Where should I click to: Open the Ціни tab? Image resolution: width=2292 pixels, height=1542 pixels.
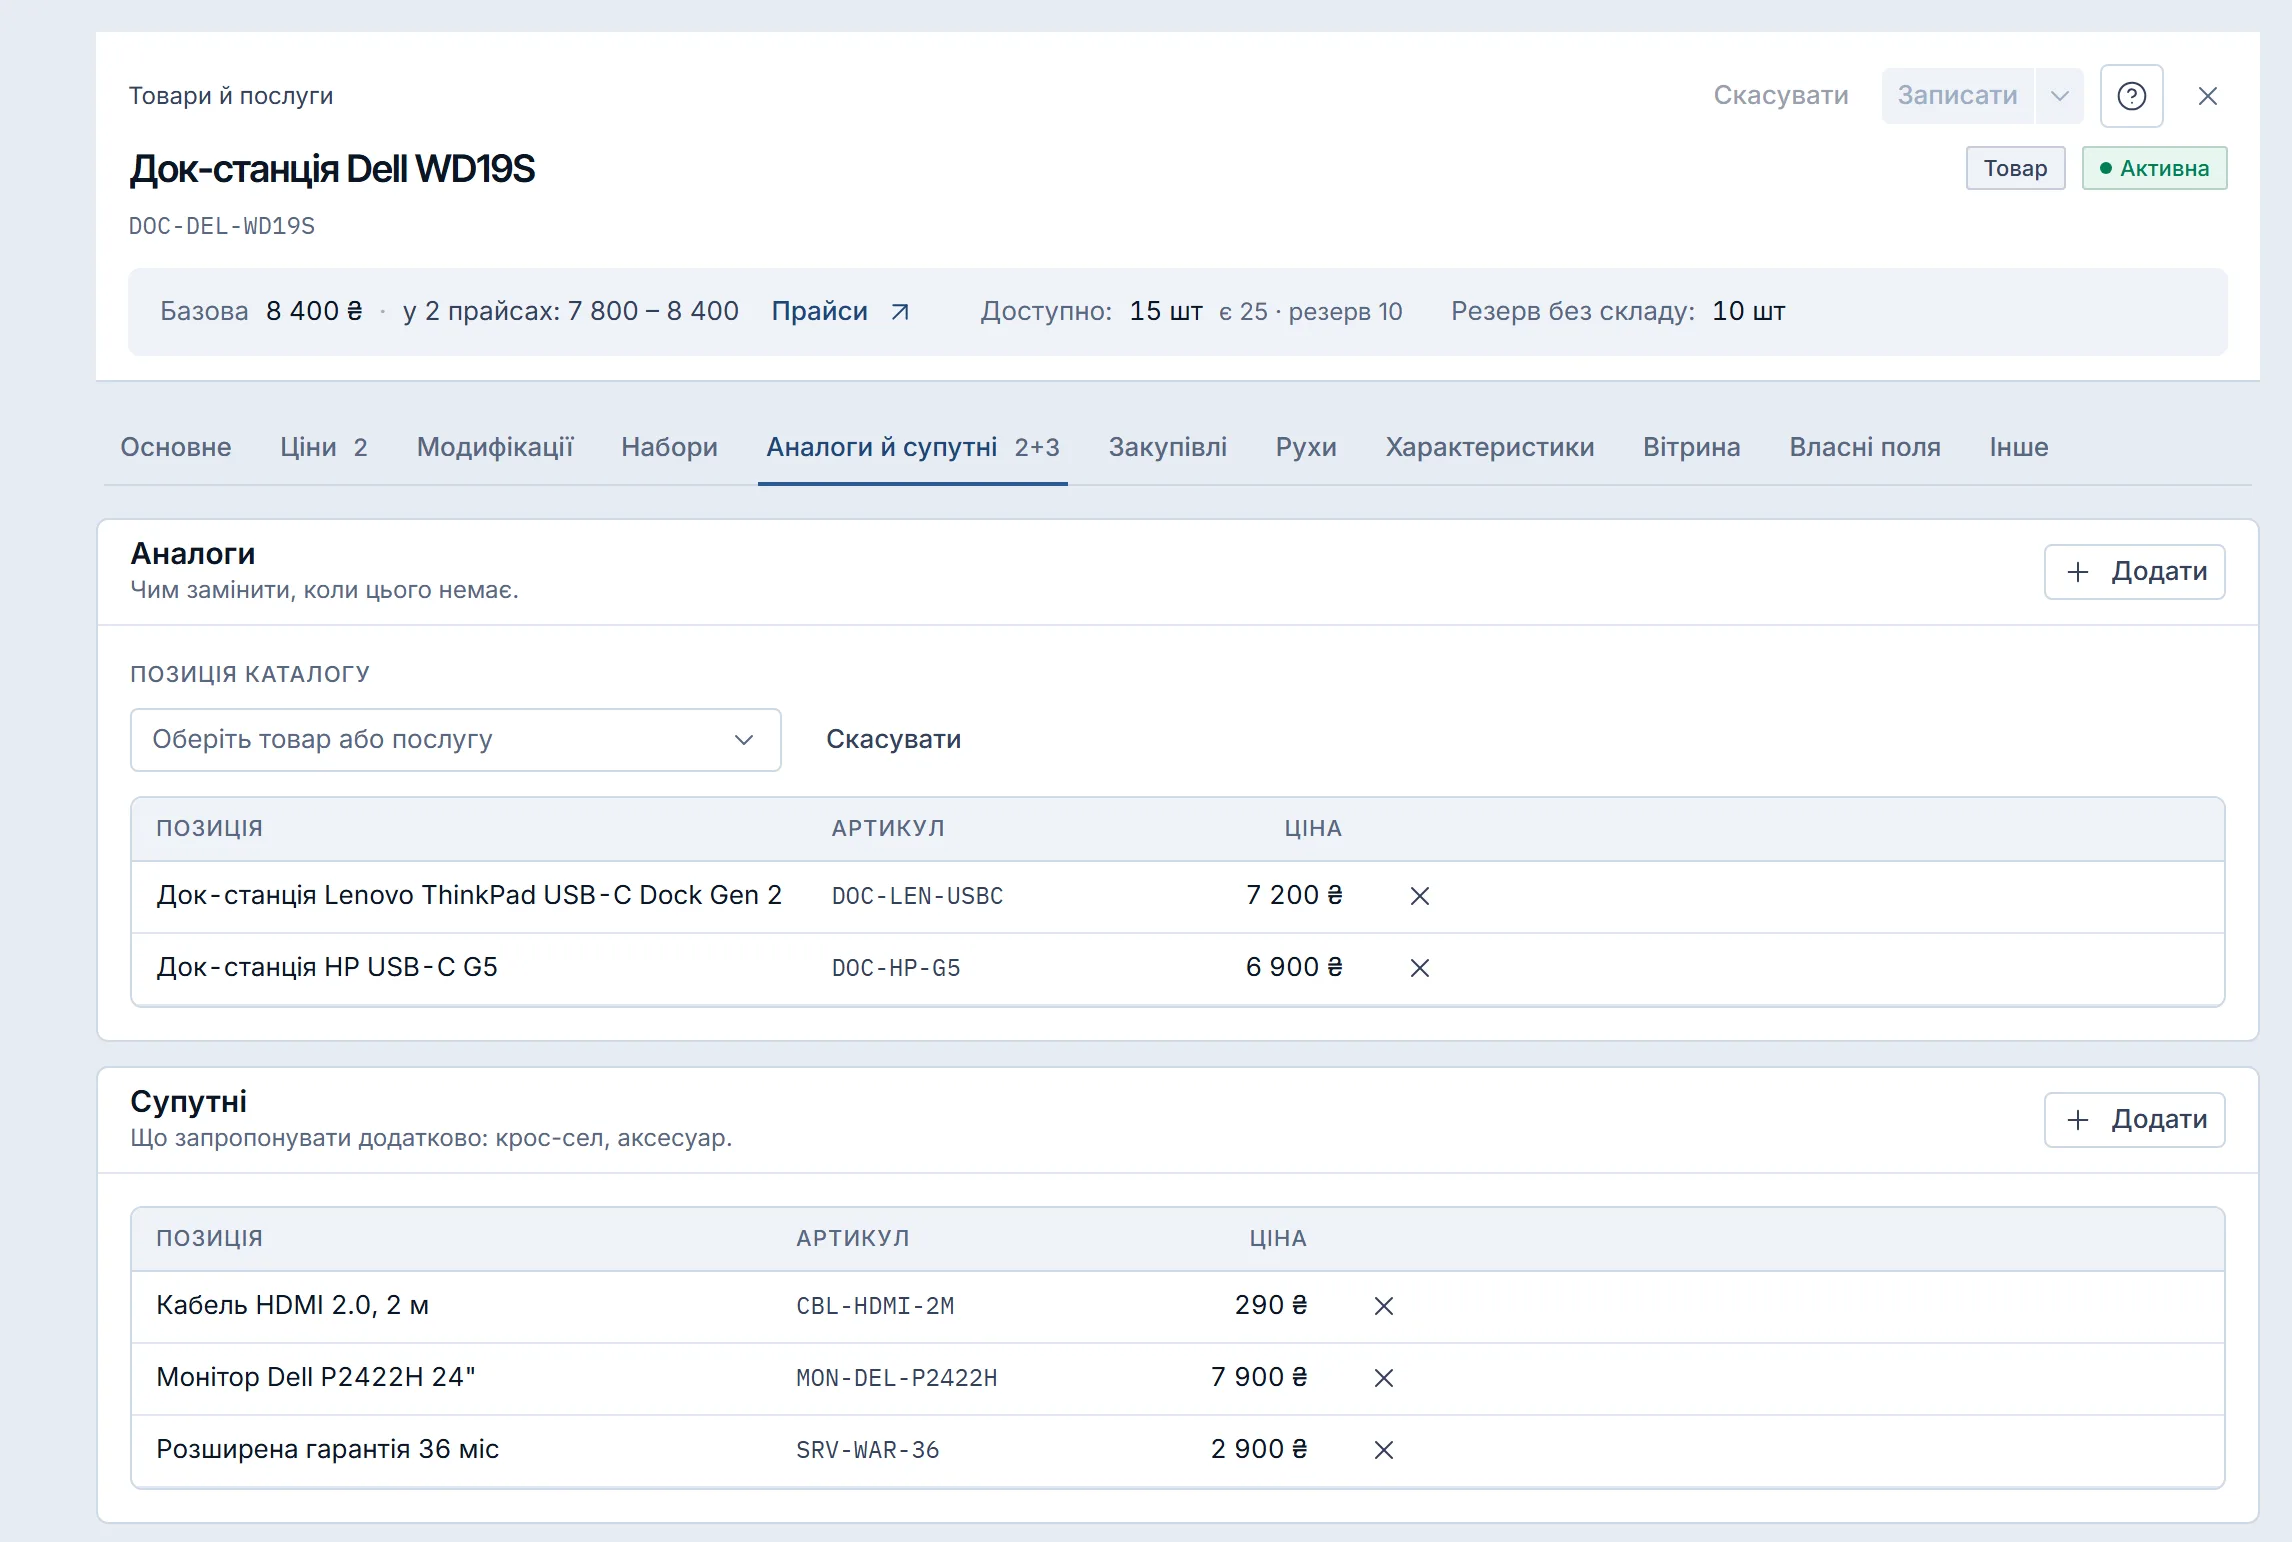tap(324, 447)
